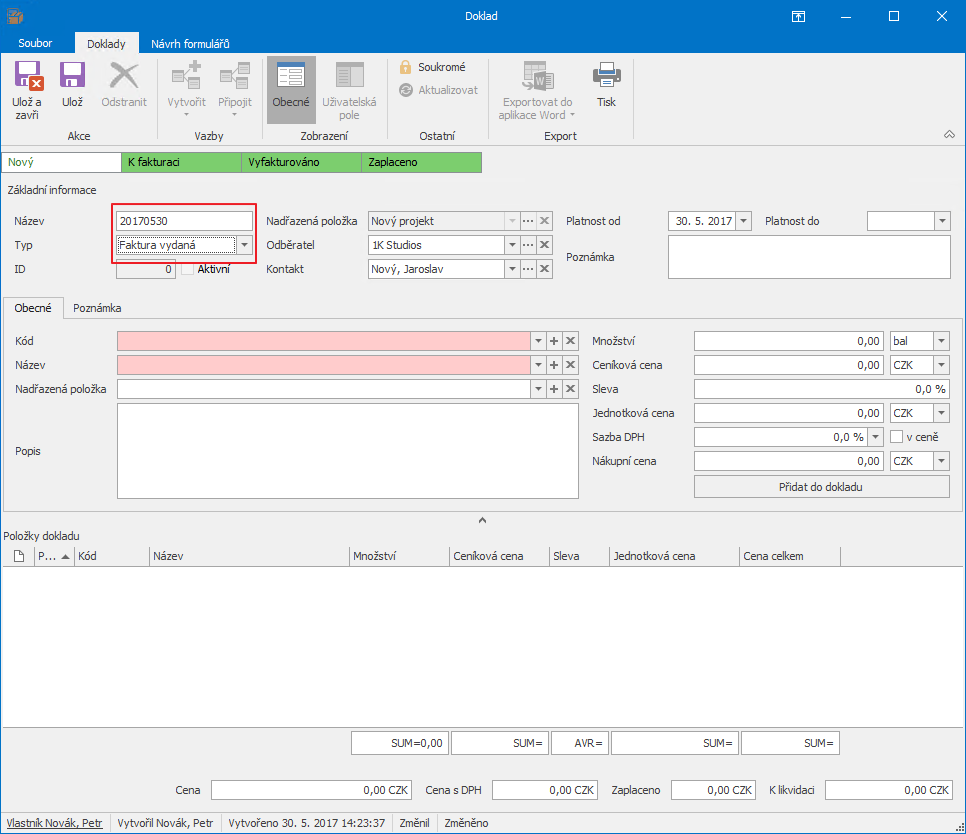Sort by the Množství column header

point(399,556)
